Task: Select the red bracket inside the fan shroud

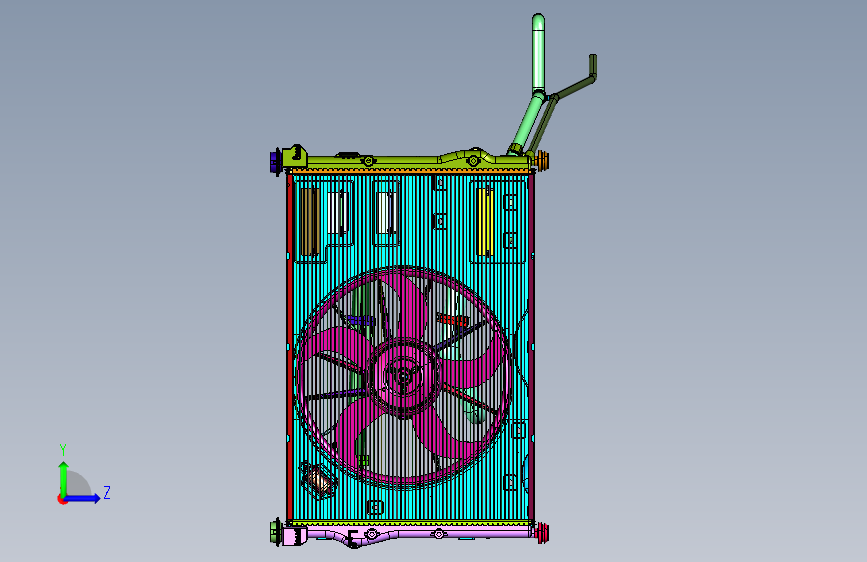Action: click(452, 320)
